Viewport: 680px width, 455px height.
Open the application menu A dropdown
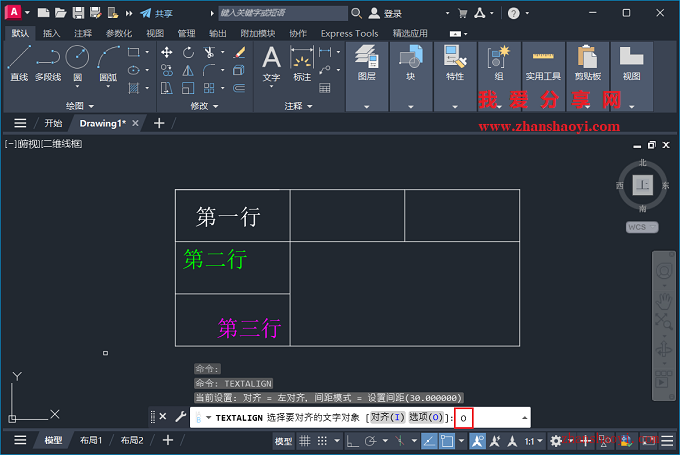point(27,13)
